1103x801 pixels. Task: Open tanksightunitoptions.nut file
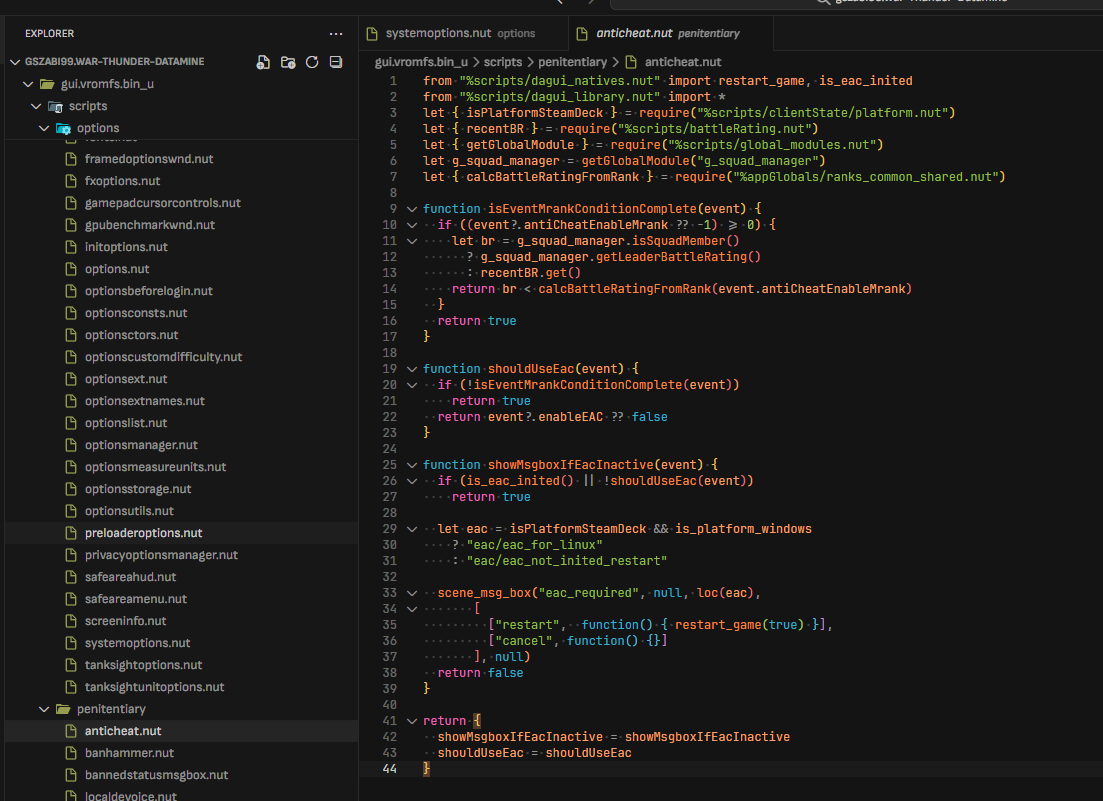point(181,687)
